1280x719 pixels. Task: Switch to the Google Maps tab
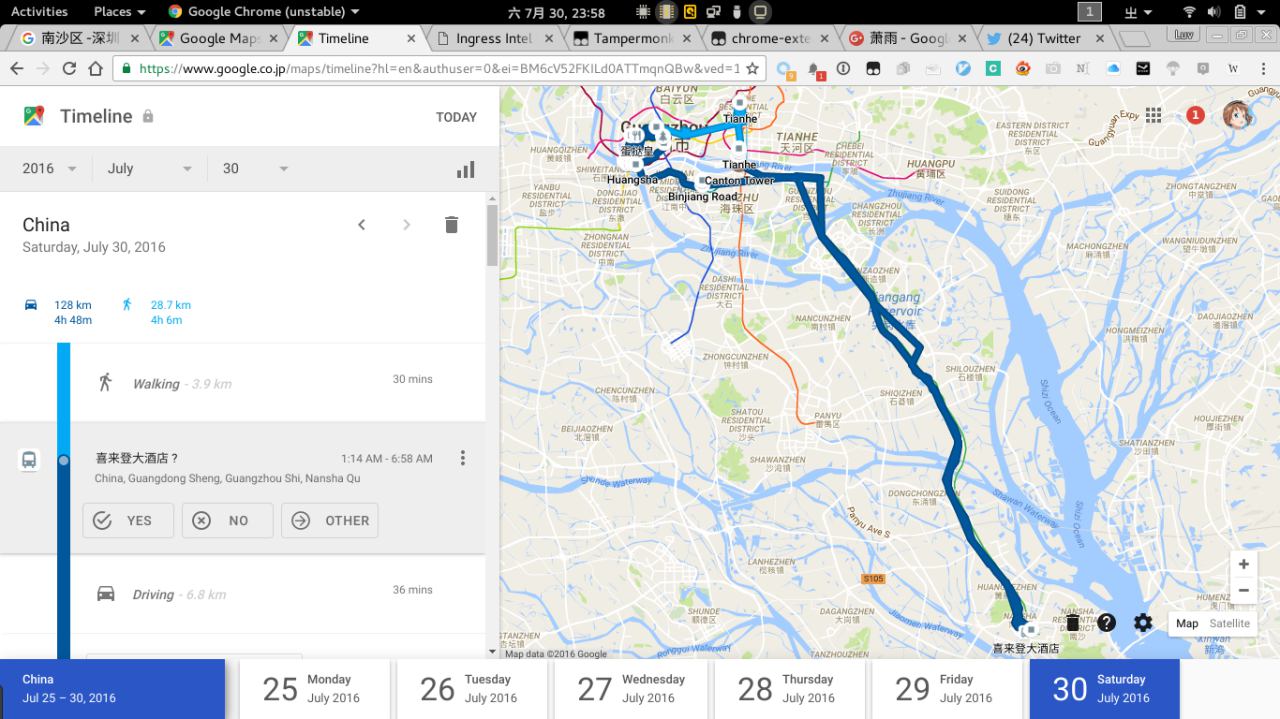218,38
